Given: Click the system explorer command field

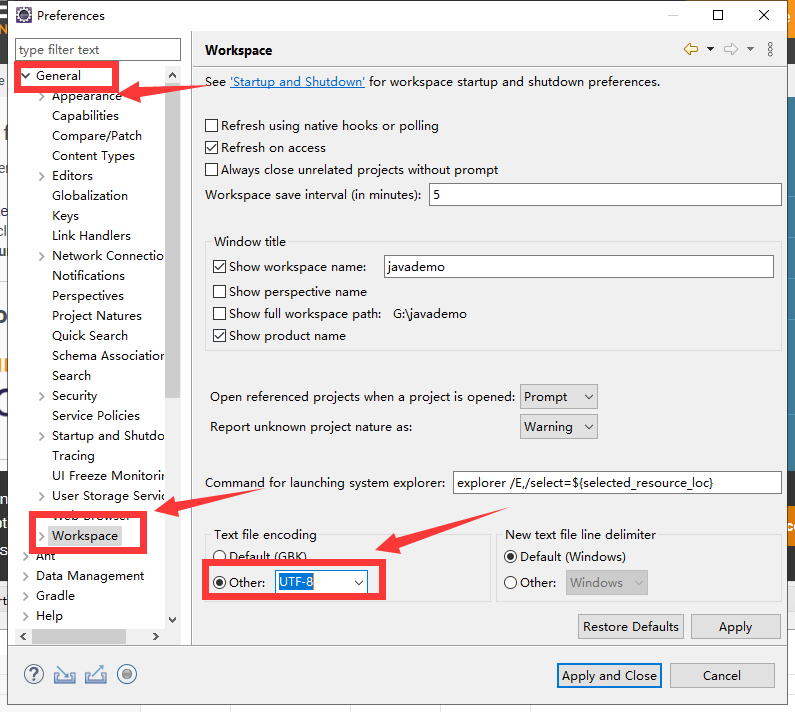Looking at the screenshot, I should pyautogui.click(x=617, y=483).
